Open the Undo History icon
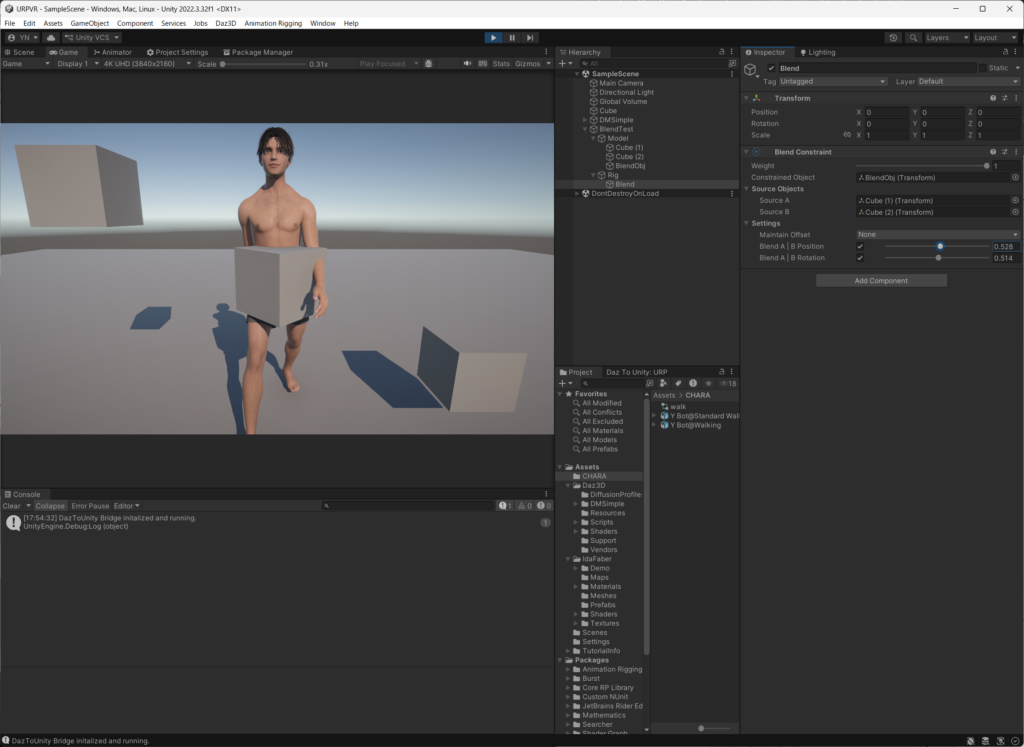 (x=893, y=37)
